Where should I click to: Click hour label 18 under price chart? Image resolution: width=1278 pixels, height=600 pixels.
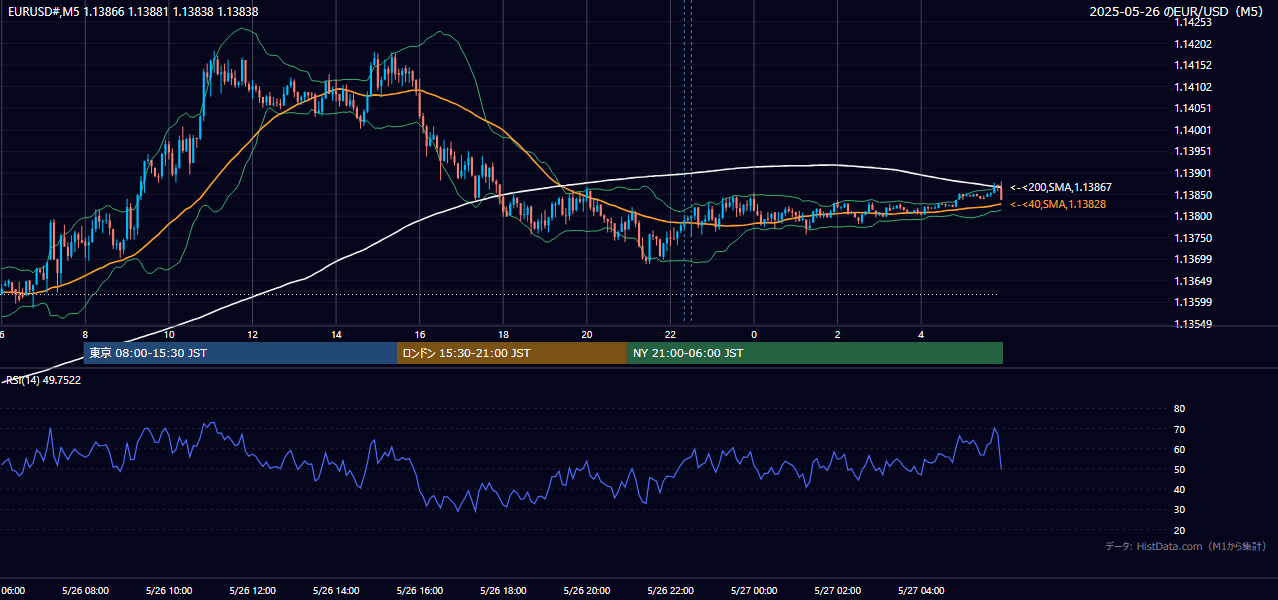point(503,334)
